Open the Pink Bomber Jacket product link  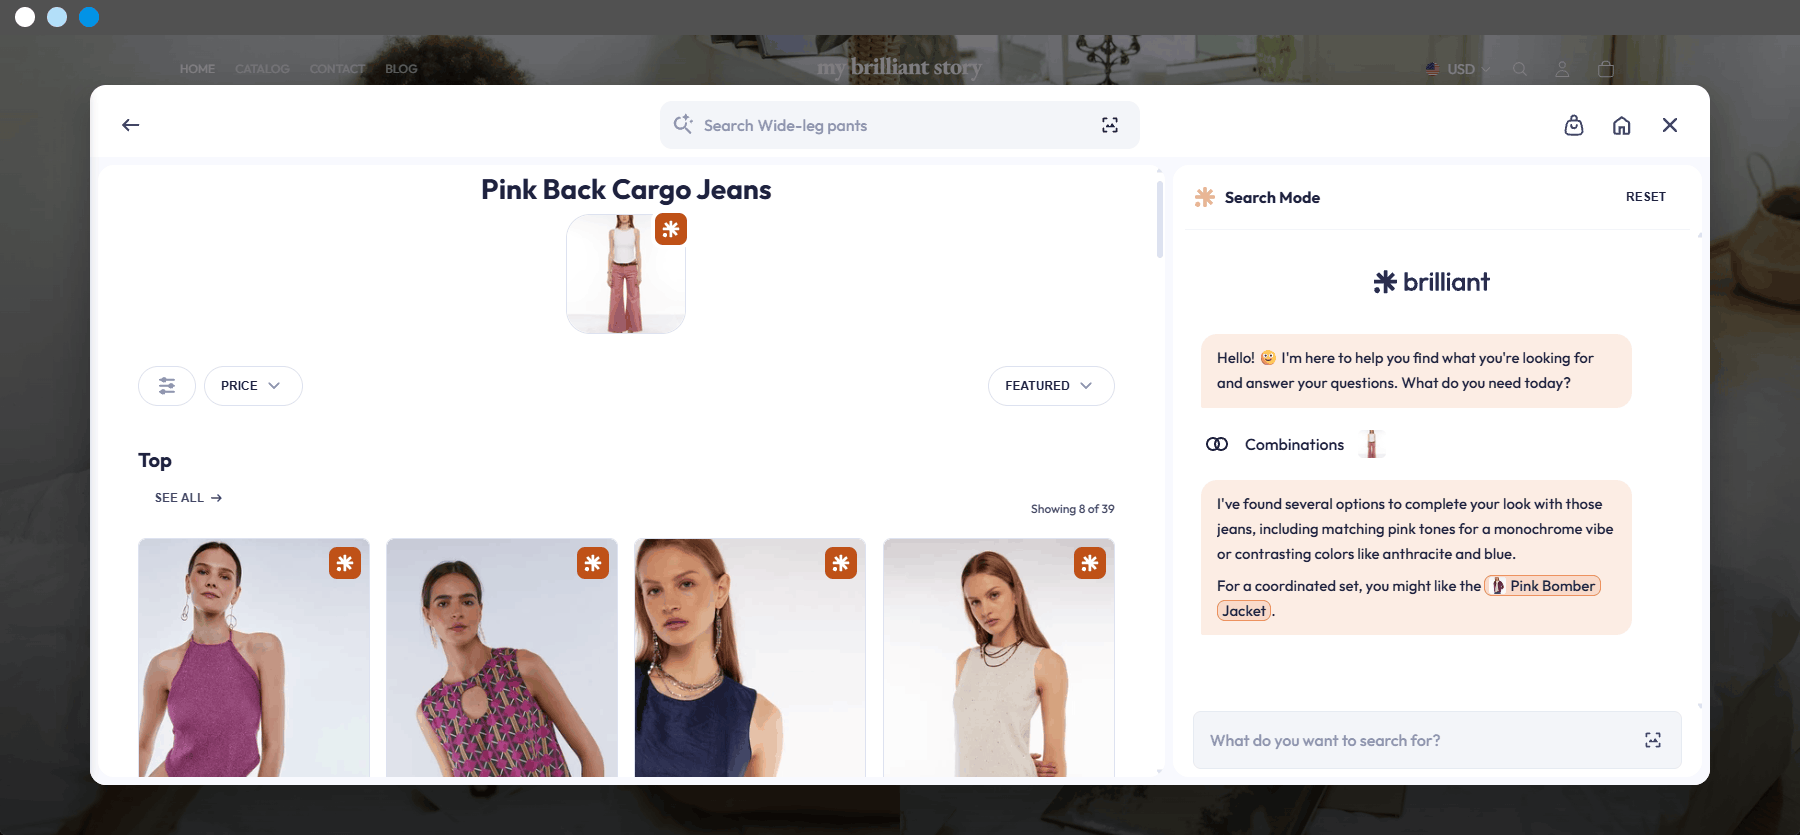[x=1542, y=586]
